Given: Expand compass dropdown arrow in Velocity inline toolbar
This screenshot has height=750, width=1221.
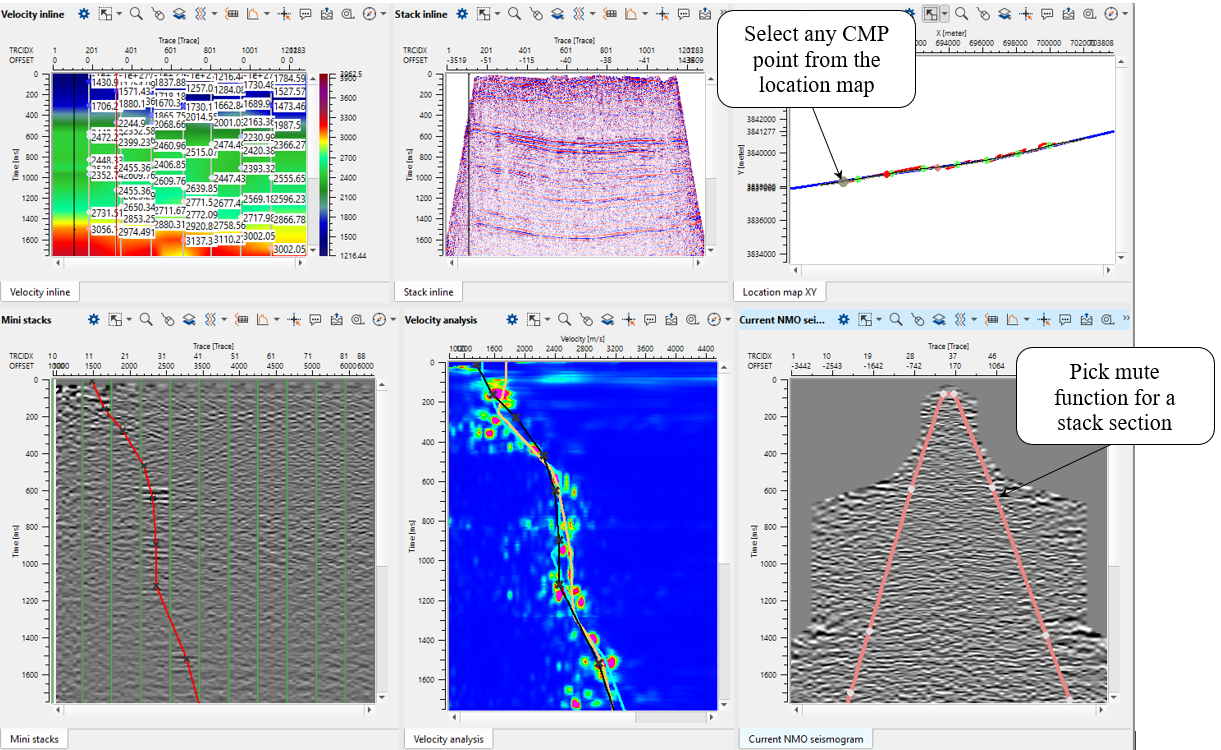Looking at the screenshot, I should pos(383,14).
